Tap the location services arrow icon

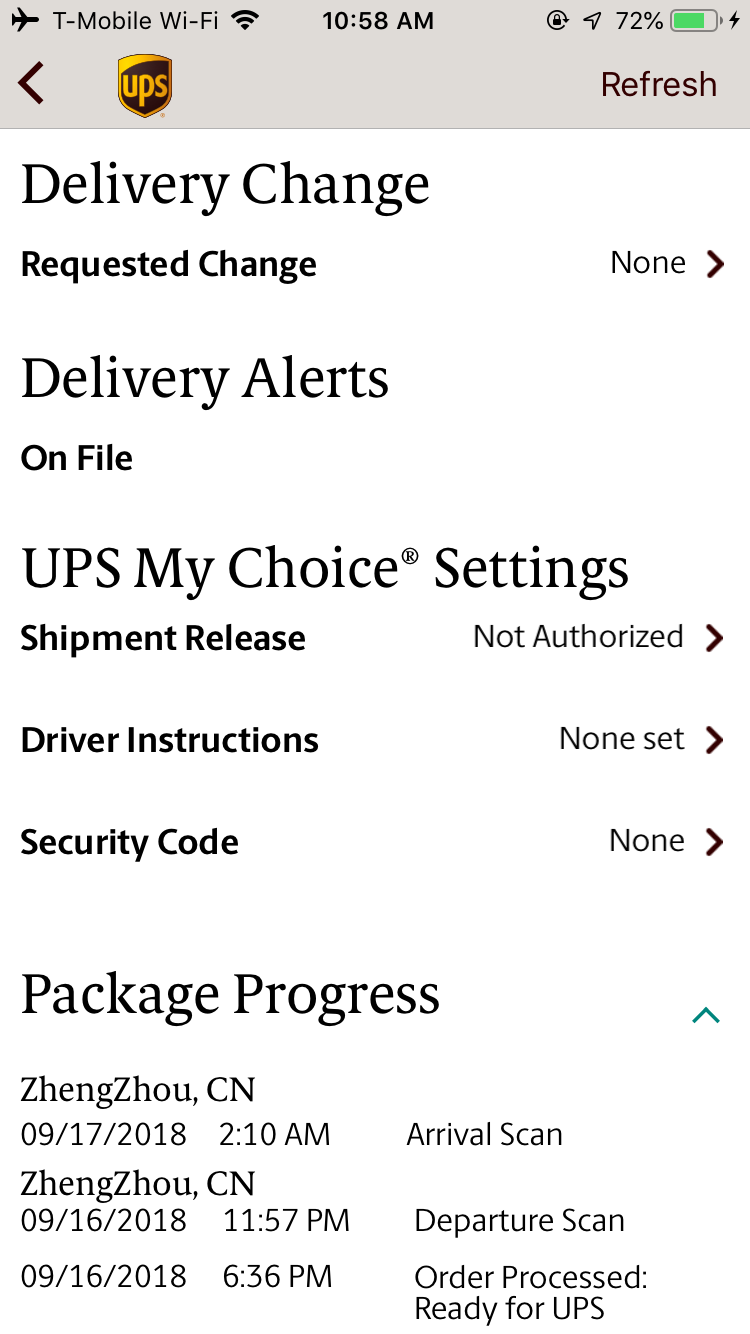tap(593, 20)
